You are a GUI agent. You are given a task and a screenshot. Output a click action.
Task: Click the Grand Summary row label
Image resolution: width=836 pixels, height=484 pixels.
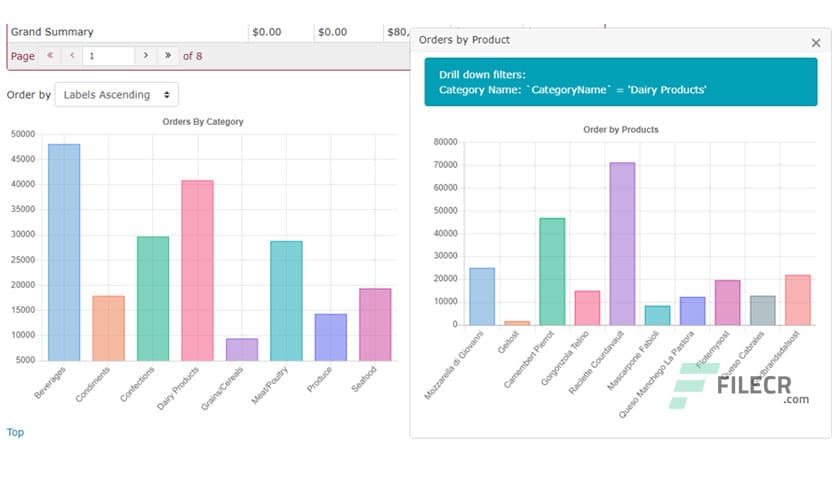(x=52, y=32)
